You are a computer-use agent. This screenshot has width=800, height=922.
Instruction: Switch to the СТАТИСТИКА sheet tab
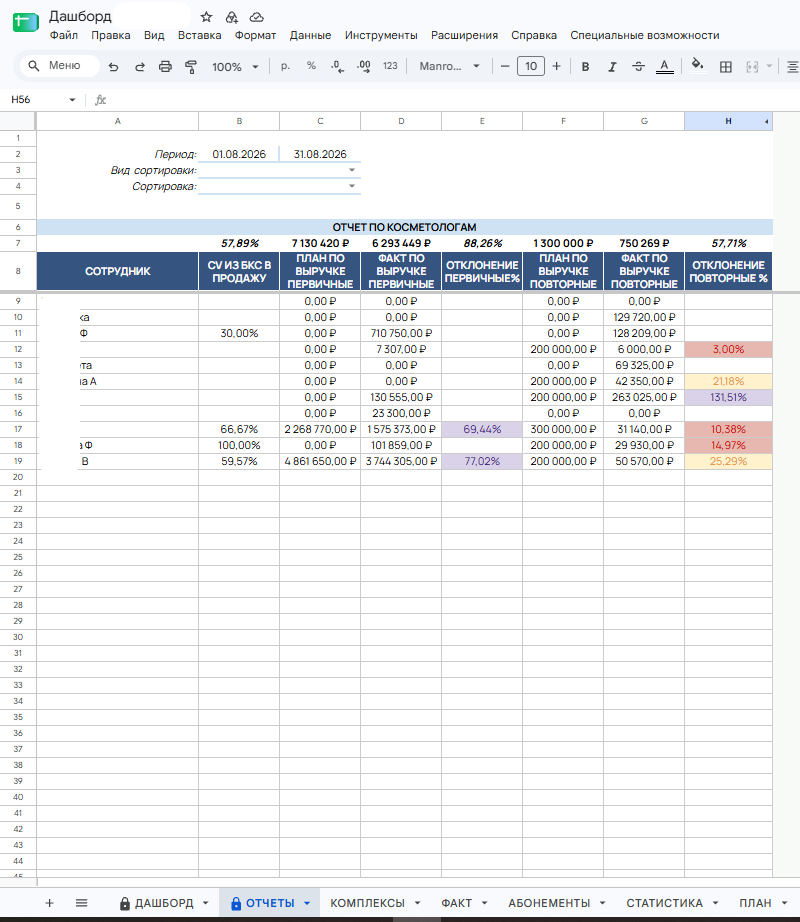tap(664, 903)
